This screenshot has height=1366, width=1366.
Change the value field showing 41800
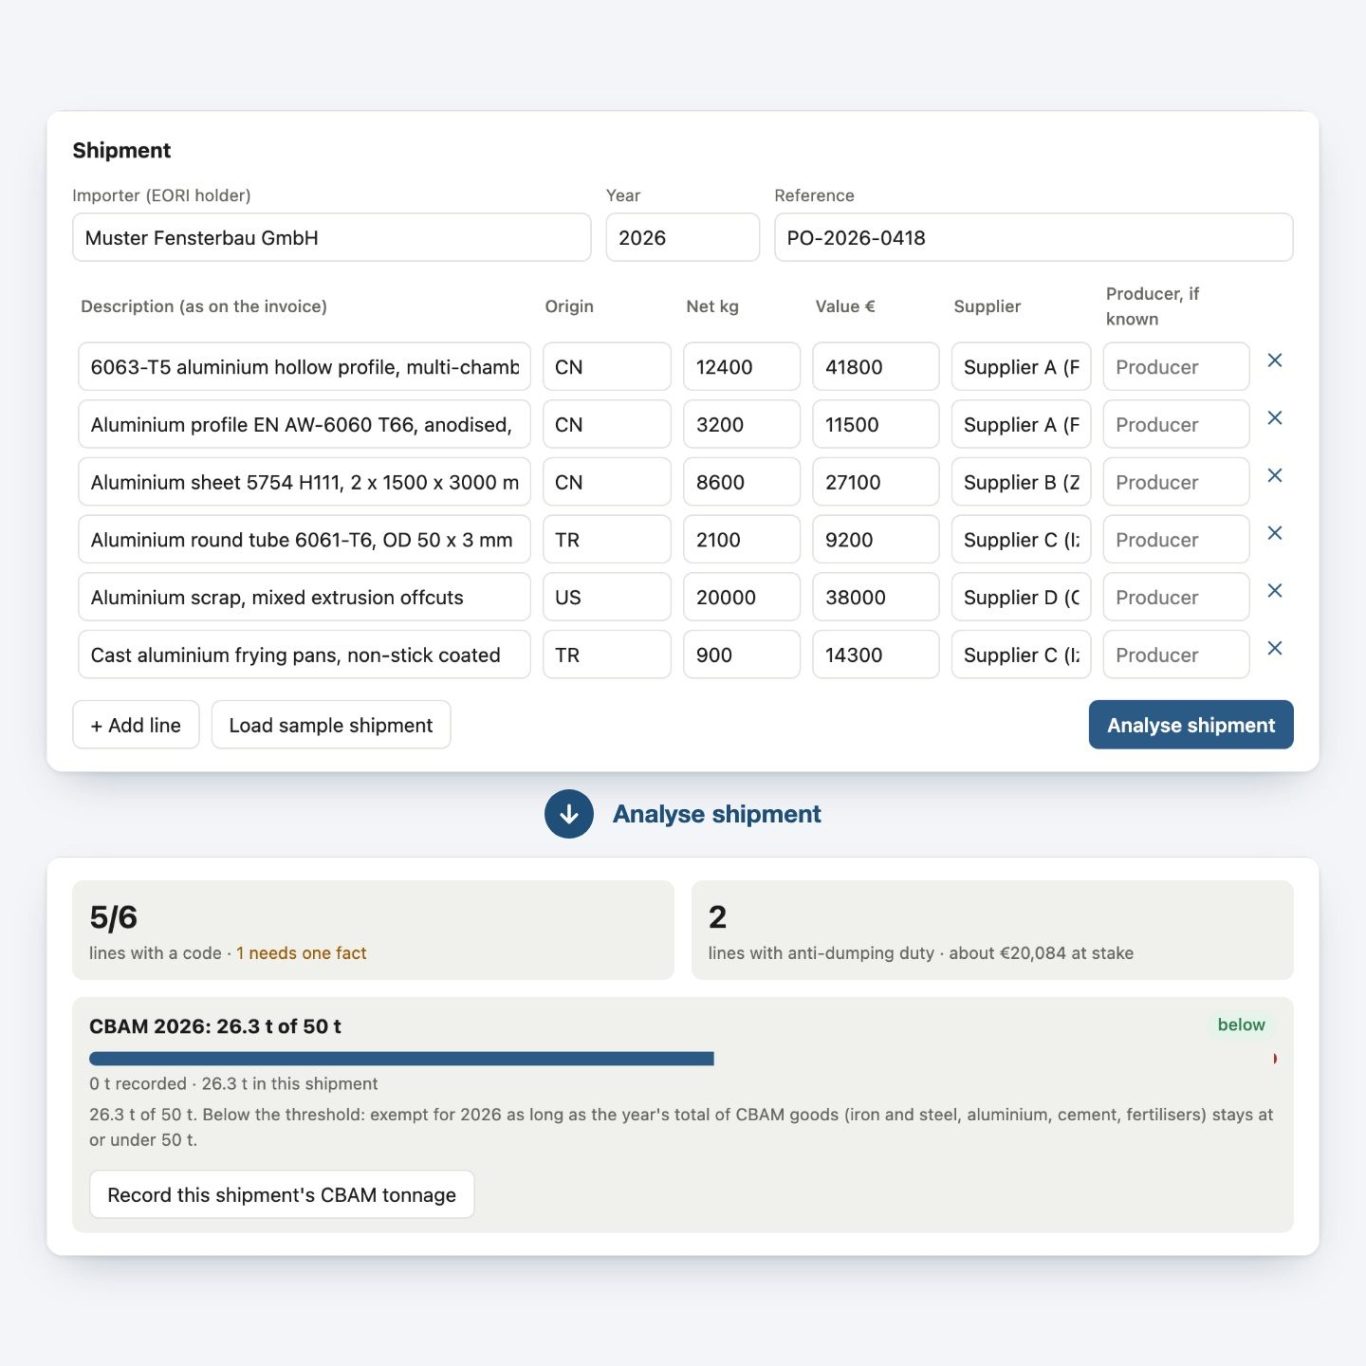tap(876, 367)
